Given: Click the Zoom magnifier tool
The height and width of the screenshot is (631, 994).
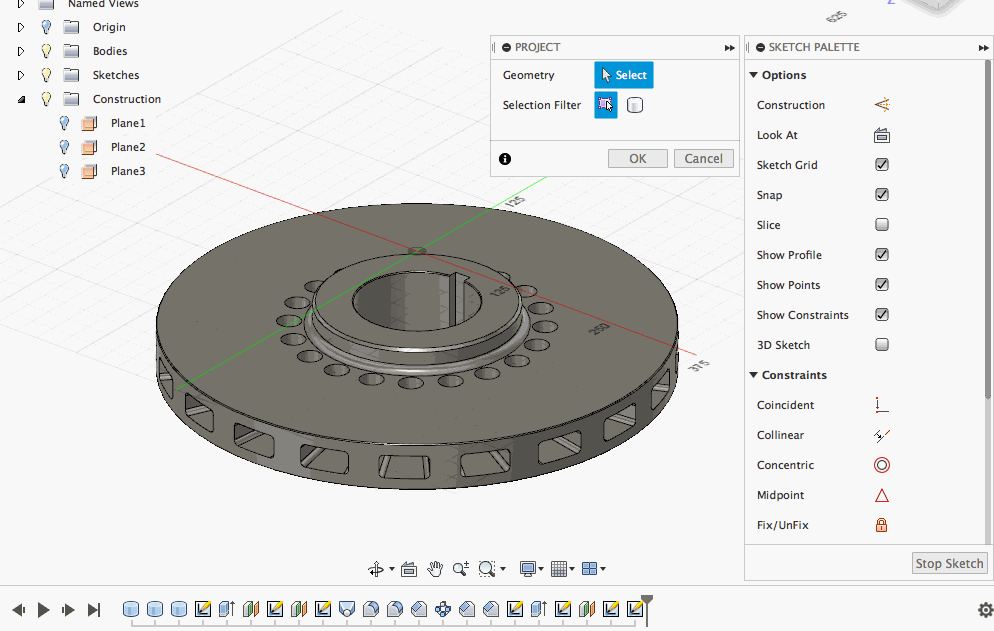Looking at the screenshot, I should 460,569.
